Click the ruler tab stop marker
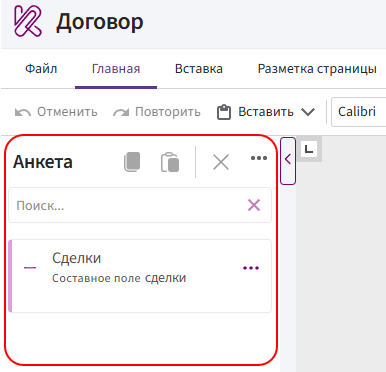The height and width of the screenshot is (372, 386). 309,149
